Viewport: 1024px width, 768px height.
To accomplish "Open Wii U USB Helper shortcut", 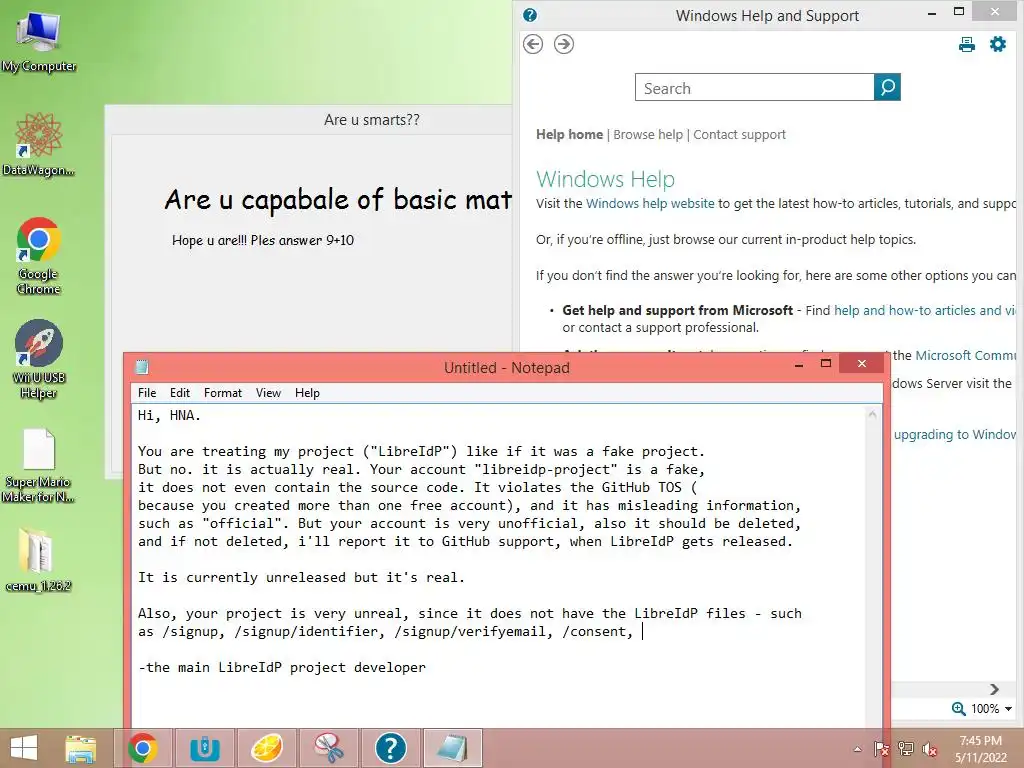I will [x=39, y=359].
